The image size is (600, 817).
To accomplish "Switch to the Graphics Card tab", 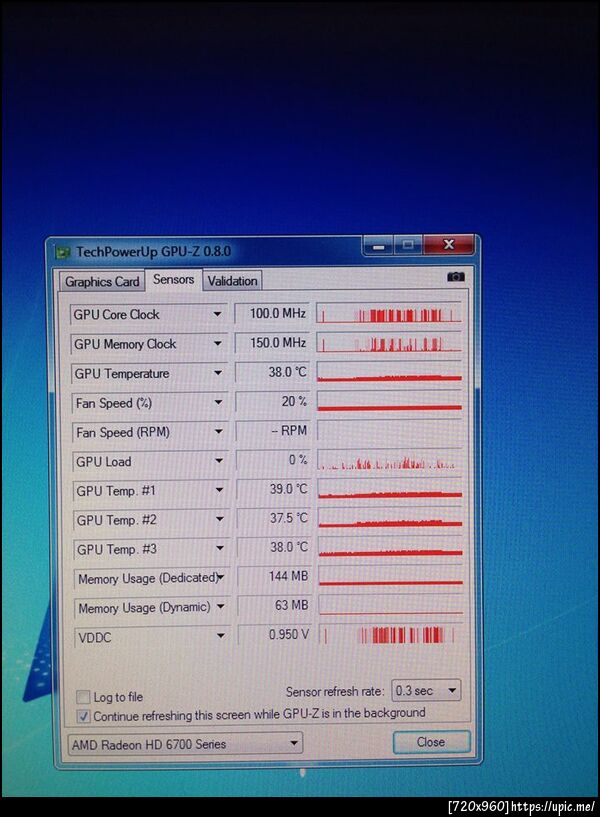I will coord(102,281).
